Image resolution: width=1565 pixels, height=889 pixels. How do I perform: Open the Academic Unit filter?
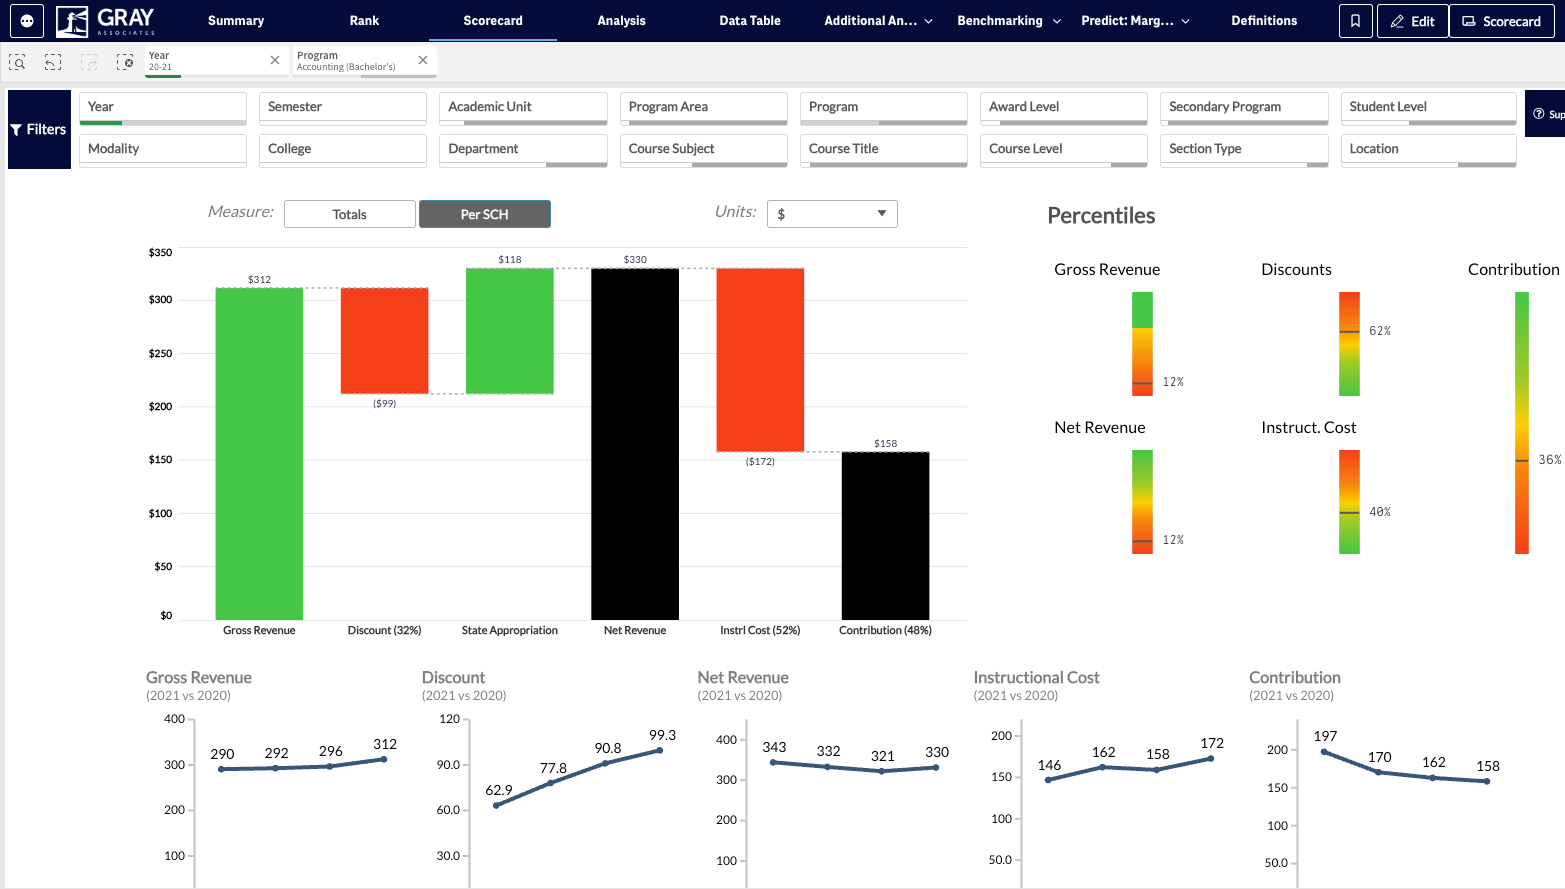pos(523,108)
